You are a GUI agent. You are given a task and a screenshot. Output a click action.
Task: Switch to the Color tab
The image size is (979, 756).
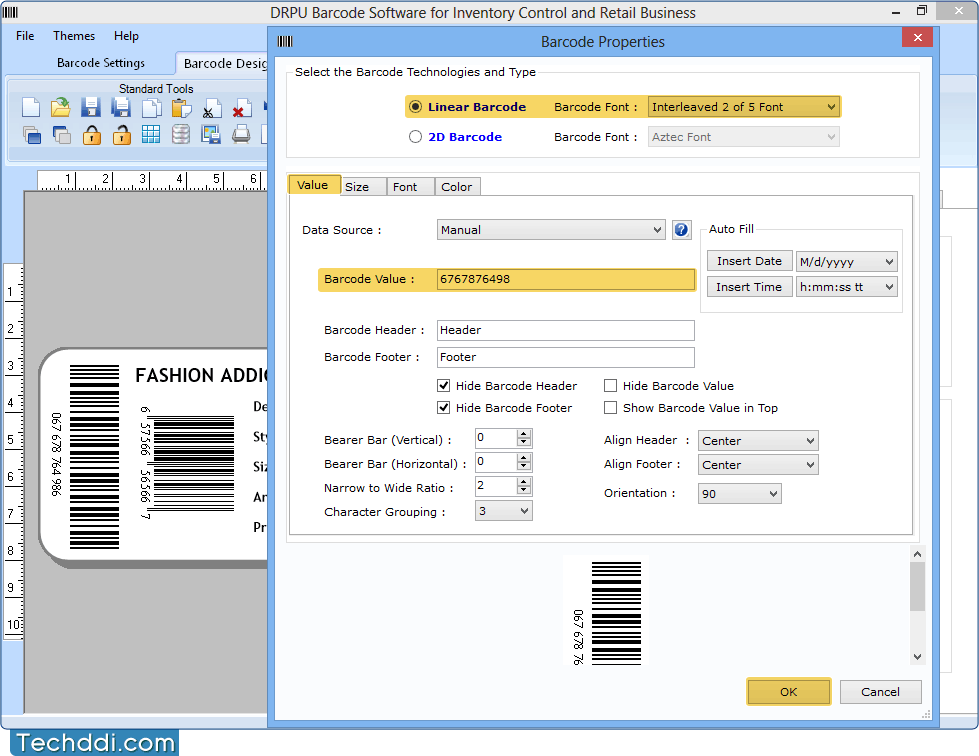[x=457, y=187]
